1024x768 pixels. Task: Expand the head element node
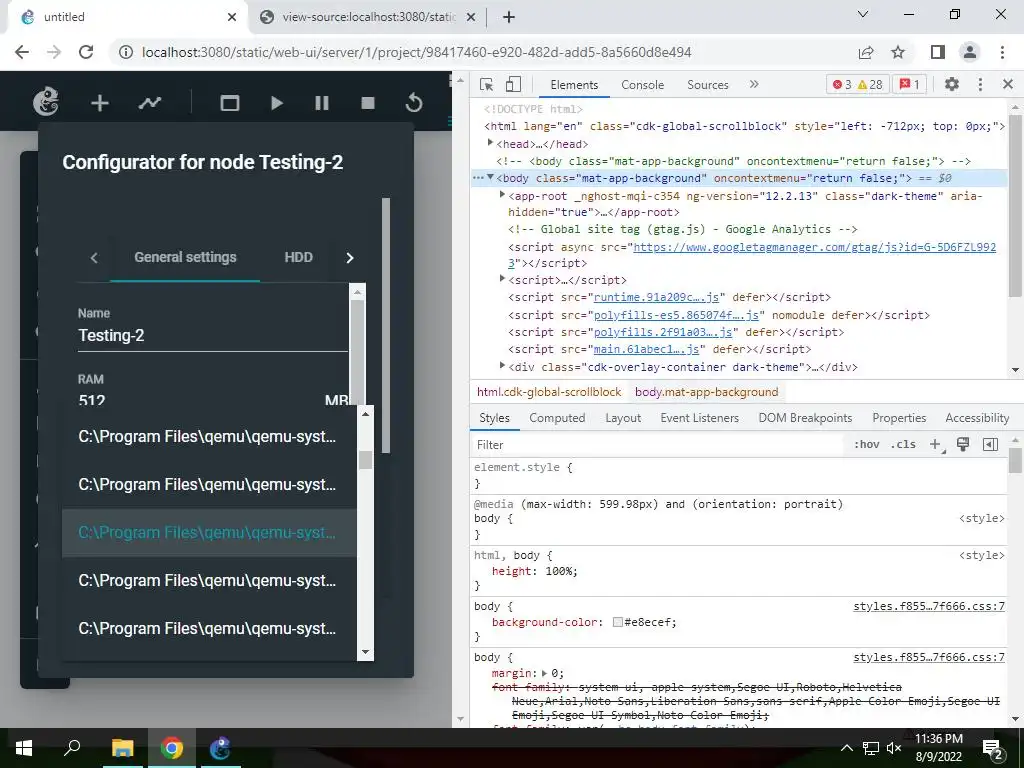point(490,143)
